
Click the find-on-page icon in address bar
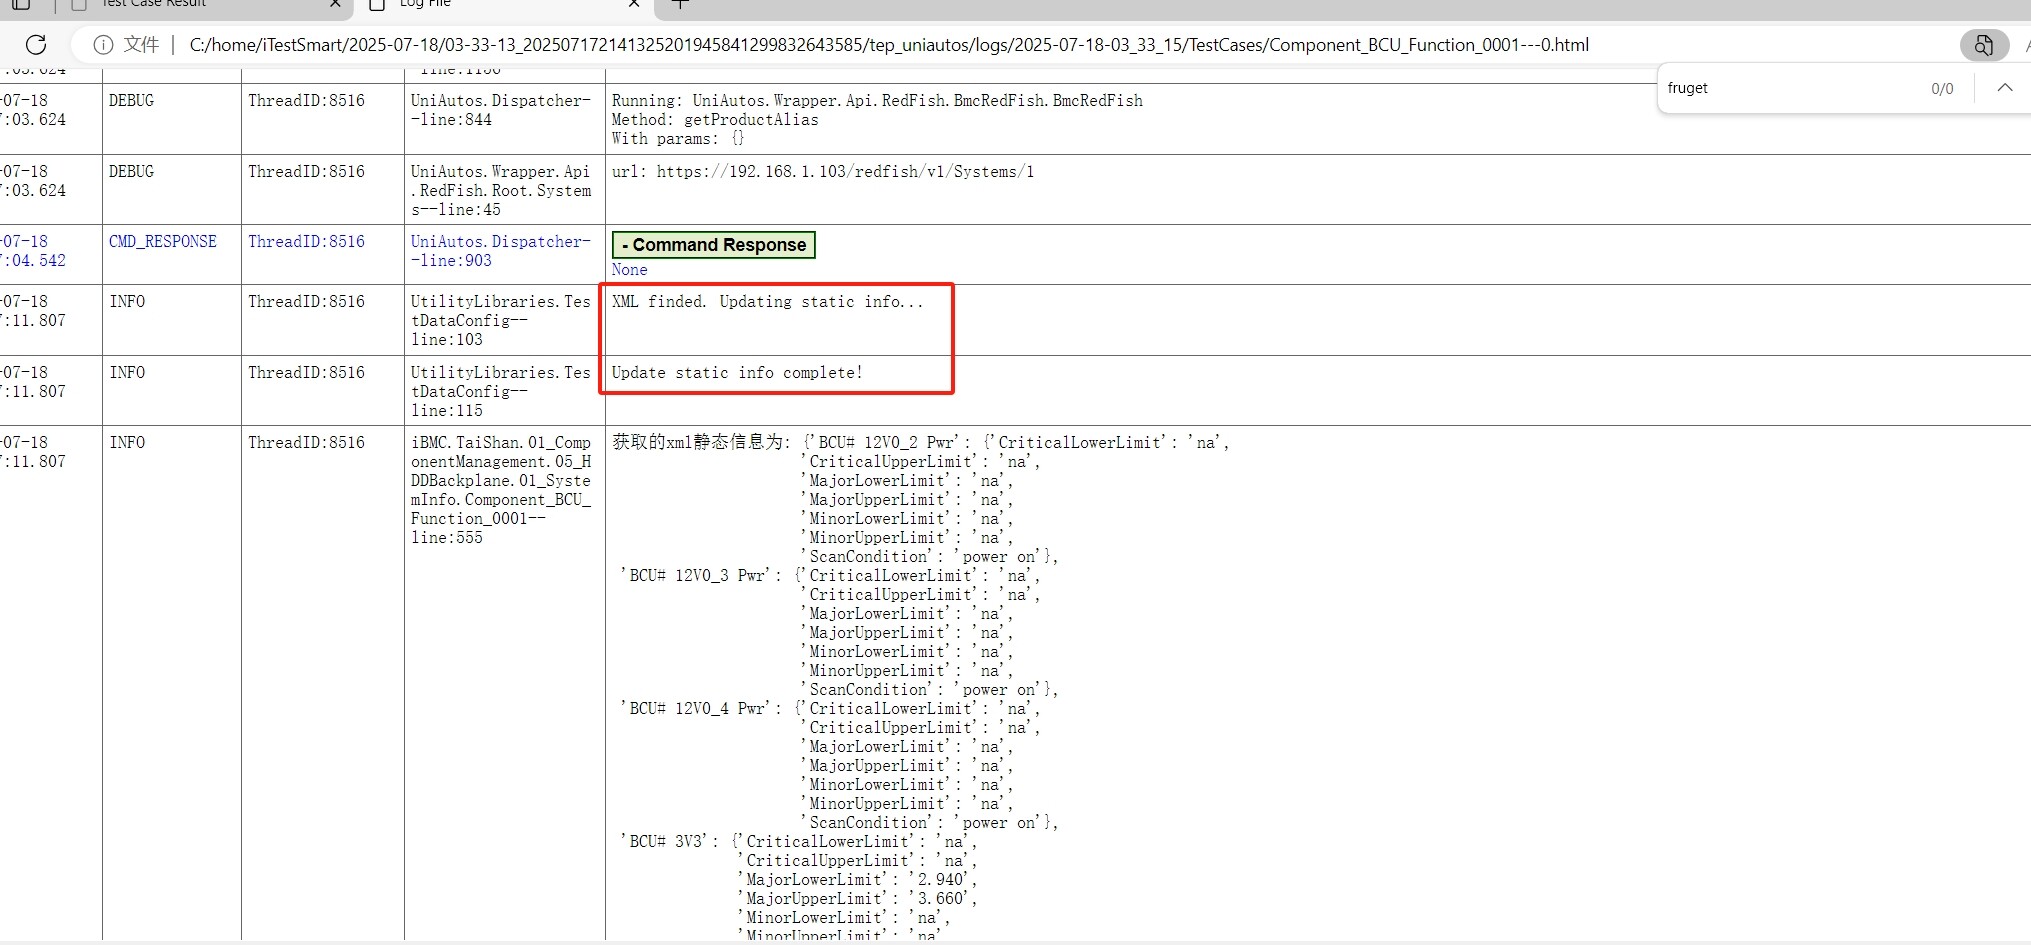click(x=1983, y=45)
